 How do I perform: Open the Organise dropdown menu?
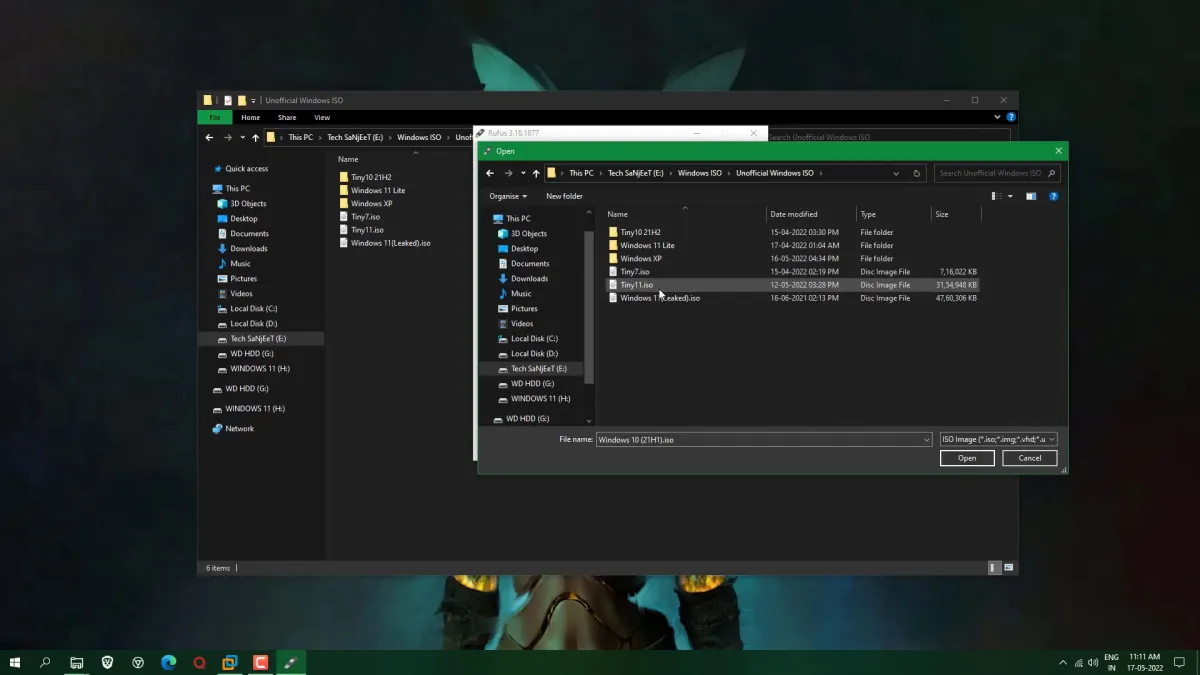[508, 196]
